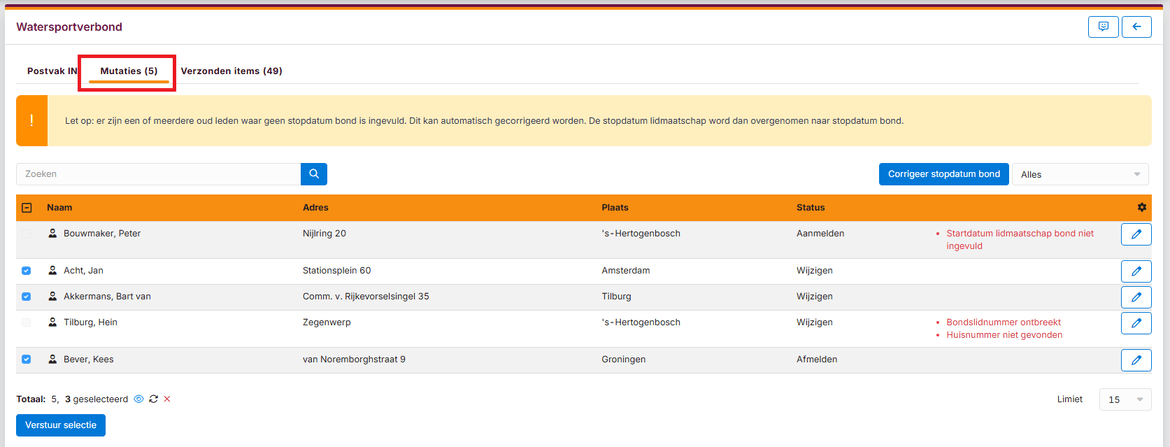Open the table settings gear icon
Viewport: 1170px width, 447px height.
point(1142,207)
